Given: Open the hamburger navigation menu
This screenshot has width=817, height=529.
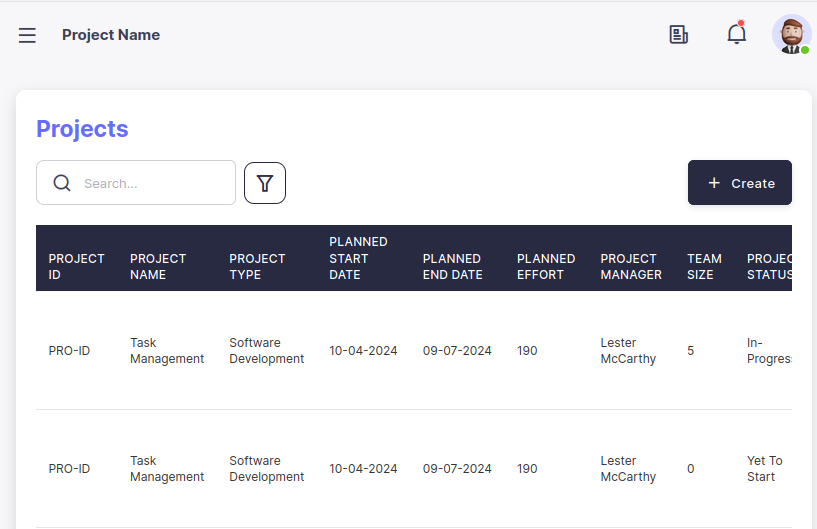Looking at the screenshot, I should point(27,35).
